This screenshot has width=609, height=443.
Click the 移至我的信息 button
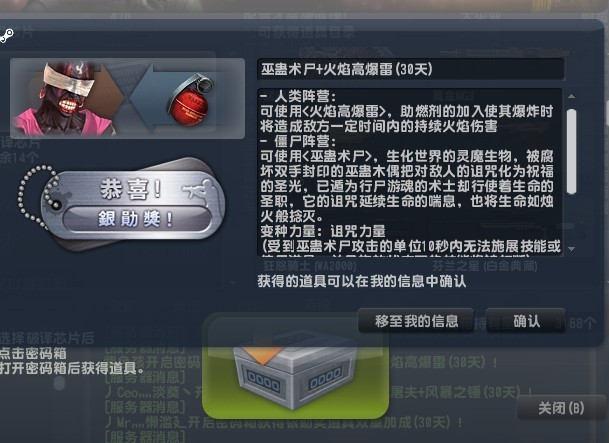[416, 321]
